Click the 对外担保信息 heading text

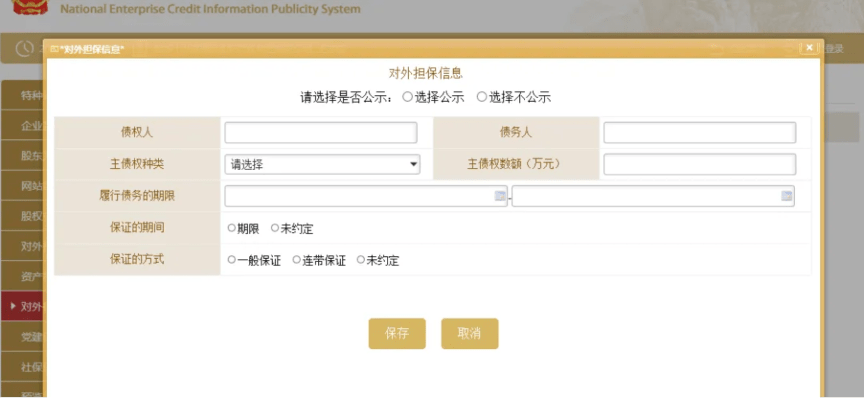point(425,73)
